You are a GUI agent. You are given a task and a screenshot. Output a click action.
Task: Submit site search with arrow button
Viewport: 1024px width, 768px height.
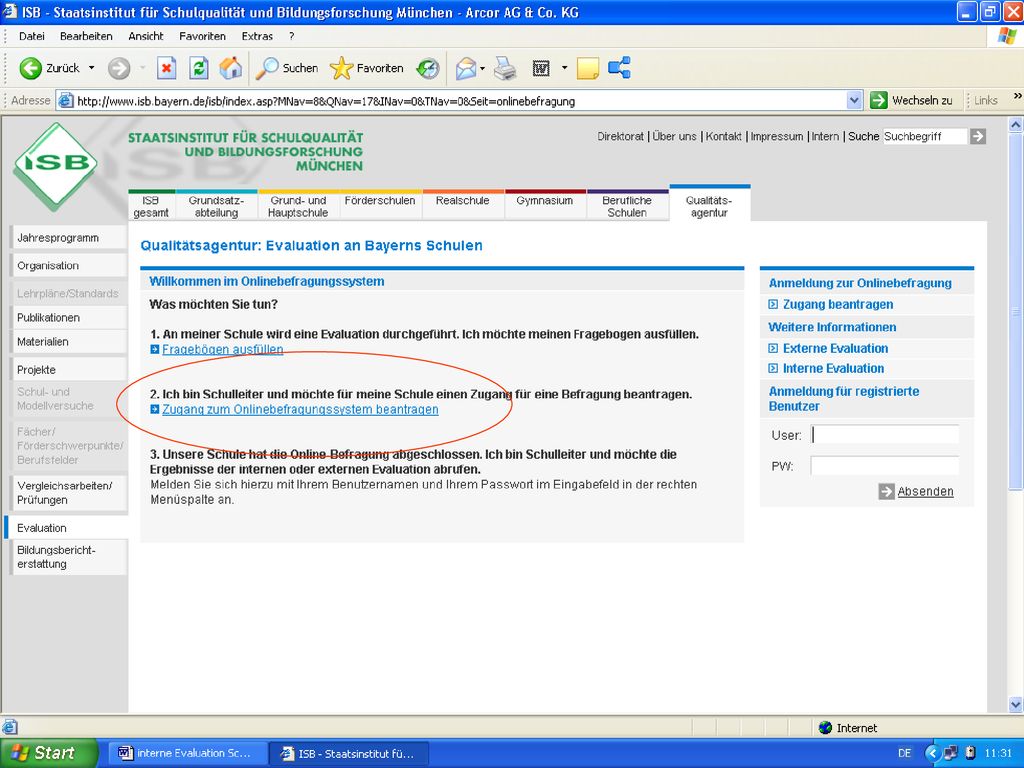978,136
